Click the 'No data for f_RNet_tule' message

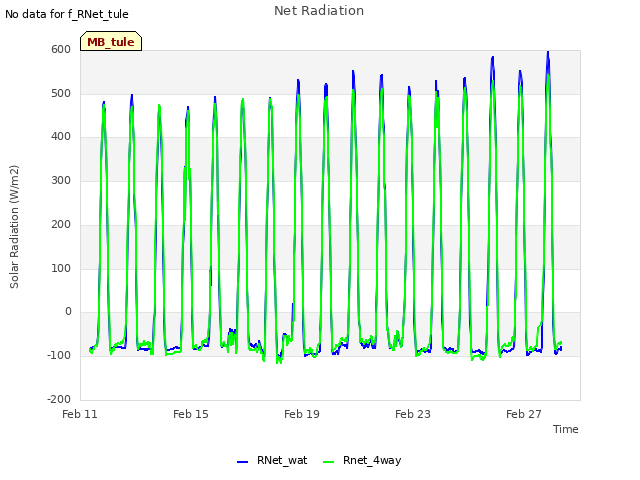[67, 14]
